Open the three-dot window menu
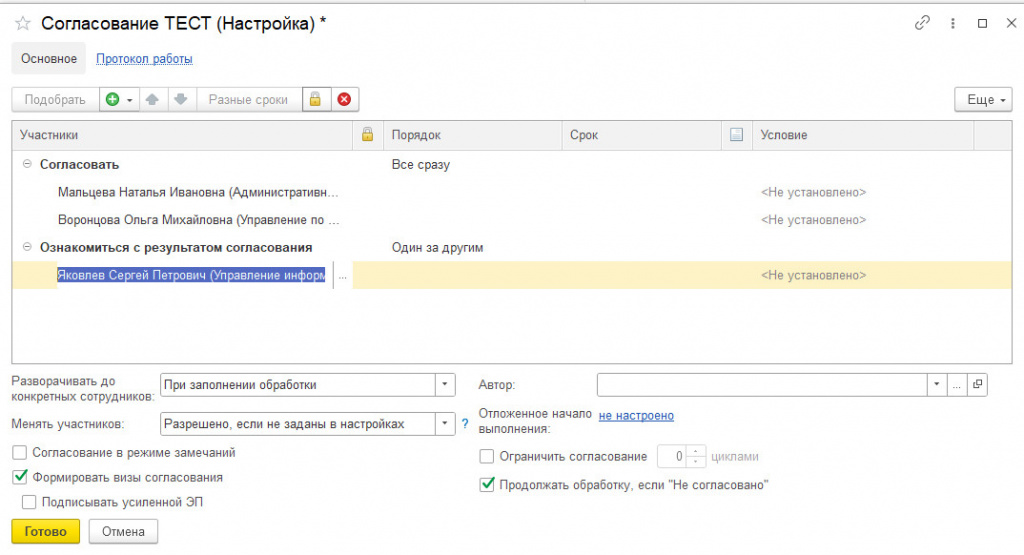1024x555 pixels. (x=953, y=24)
